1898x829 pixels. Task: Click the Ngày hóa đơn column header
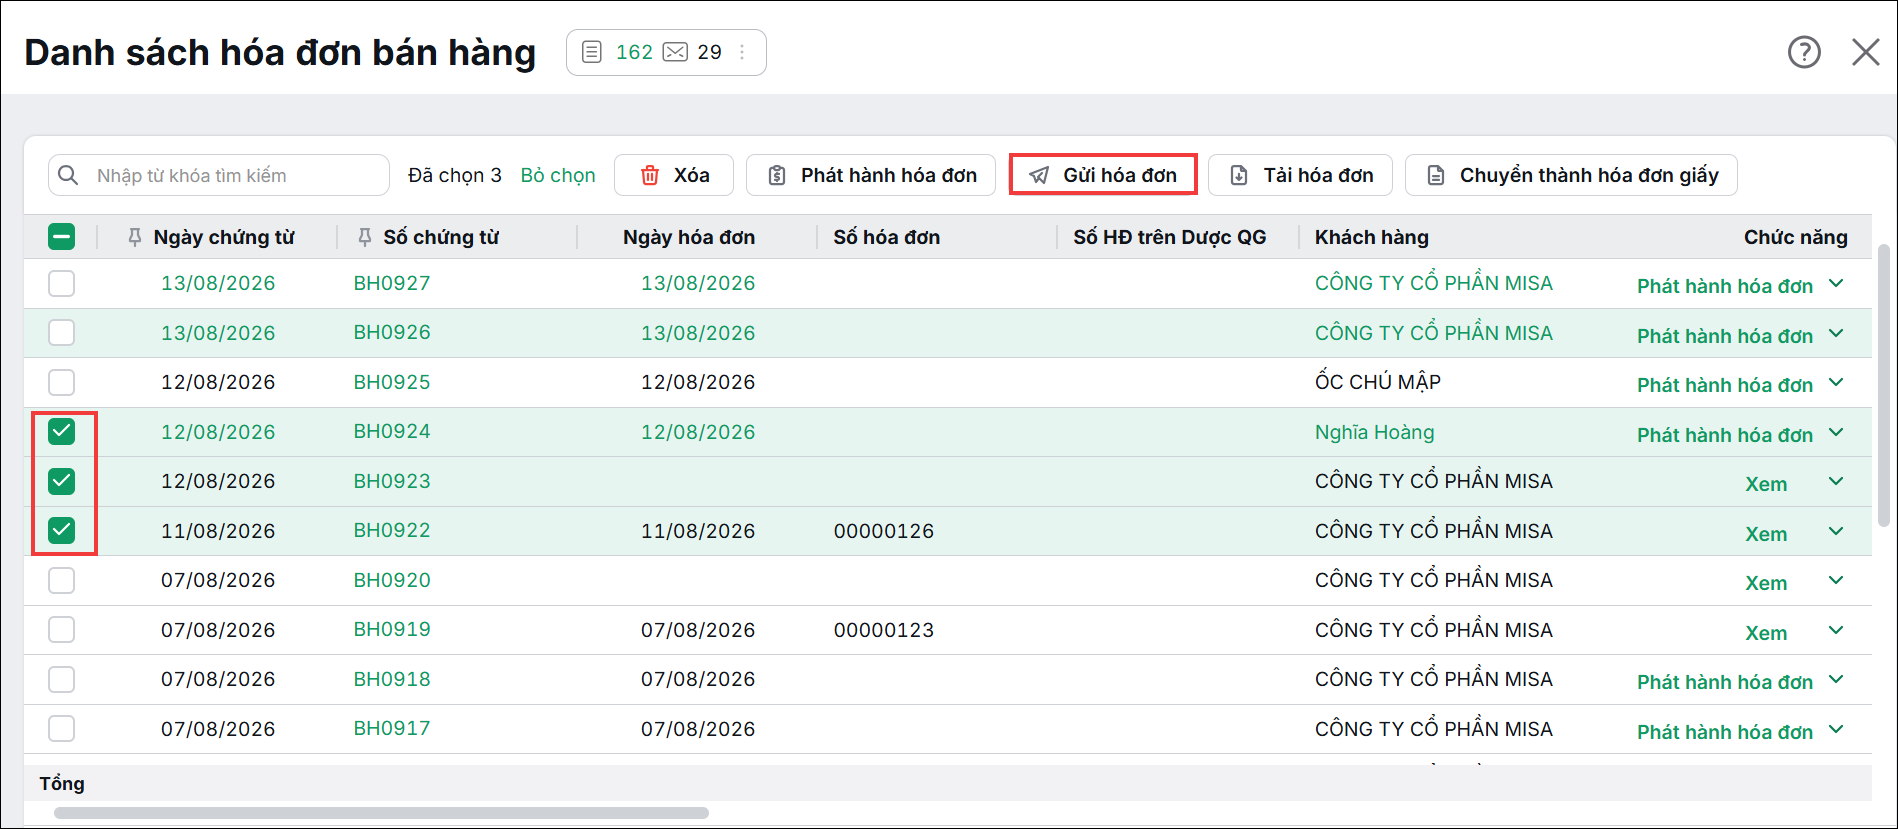pos(689,237)
